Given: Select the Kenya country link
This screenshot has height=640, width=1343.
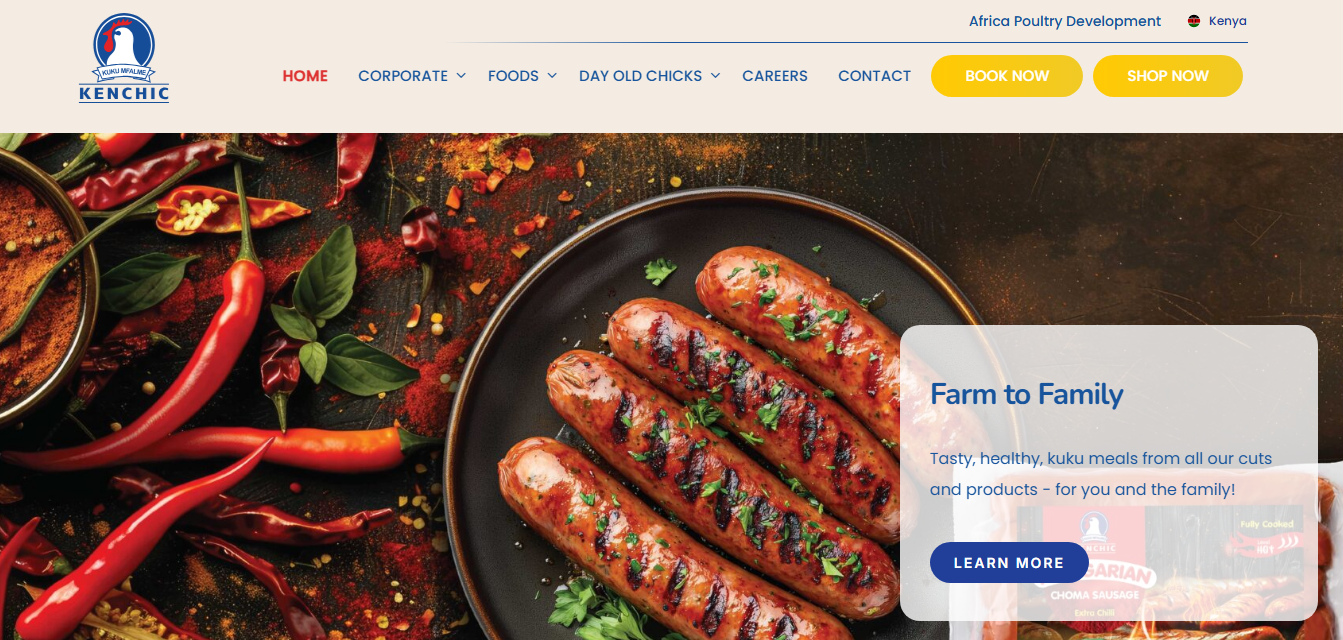Looking at the screenshot, I should coord(1228,21).
